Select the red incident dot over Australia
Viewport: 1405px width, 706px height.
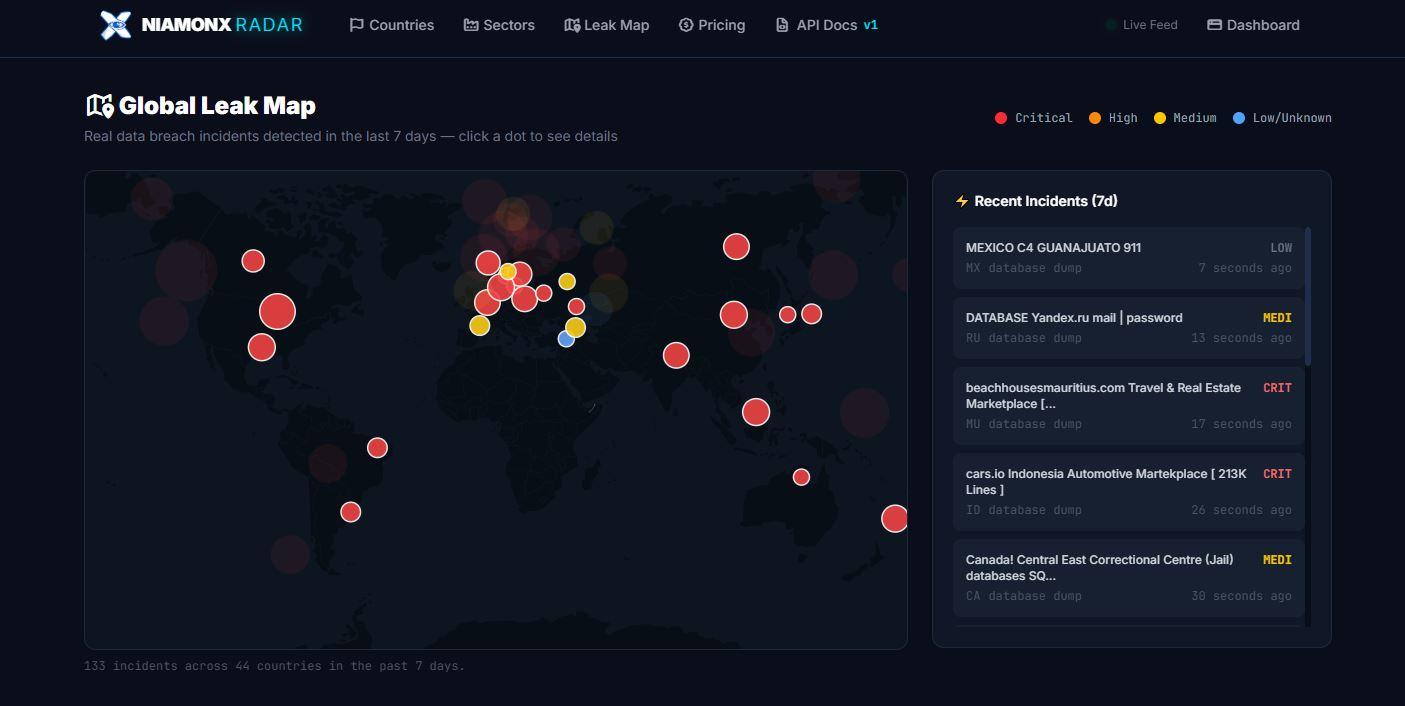pyautogui.click(x=801, y=477)
